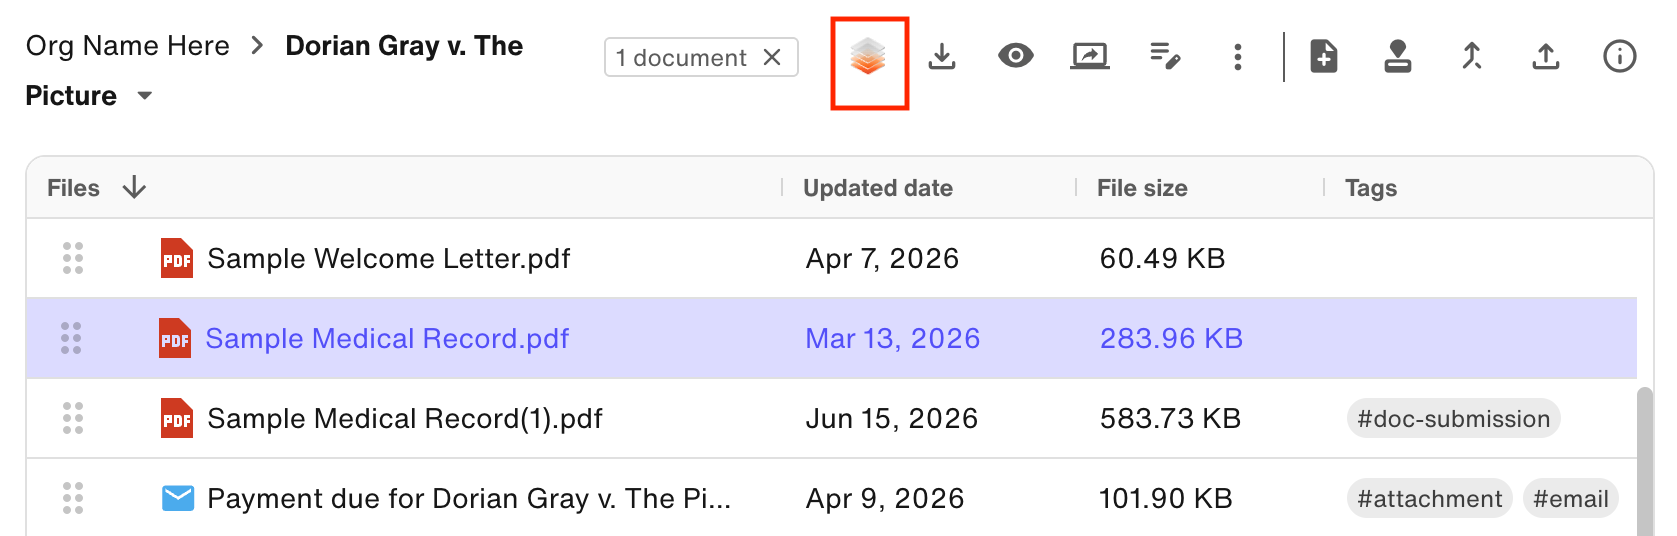
Task: Click the #doc-submission tag
Action: 1454,419
